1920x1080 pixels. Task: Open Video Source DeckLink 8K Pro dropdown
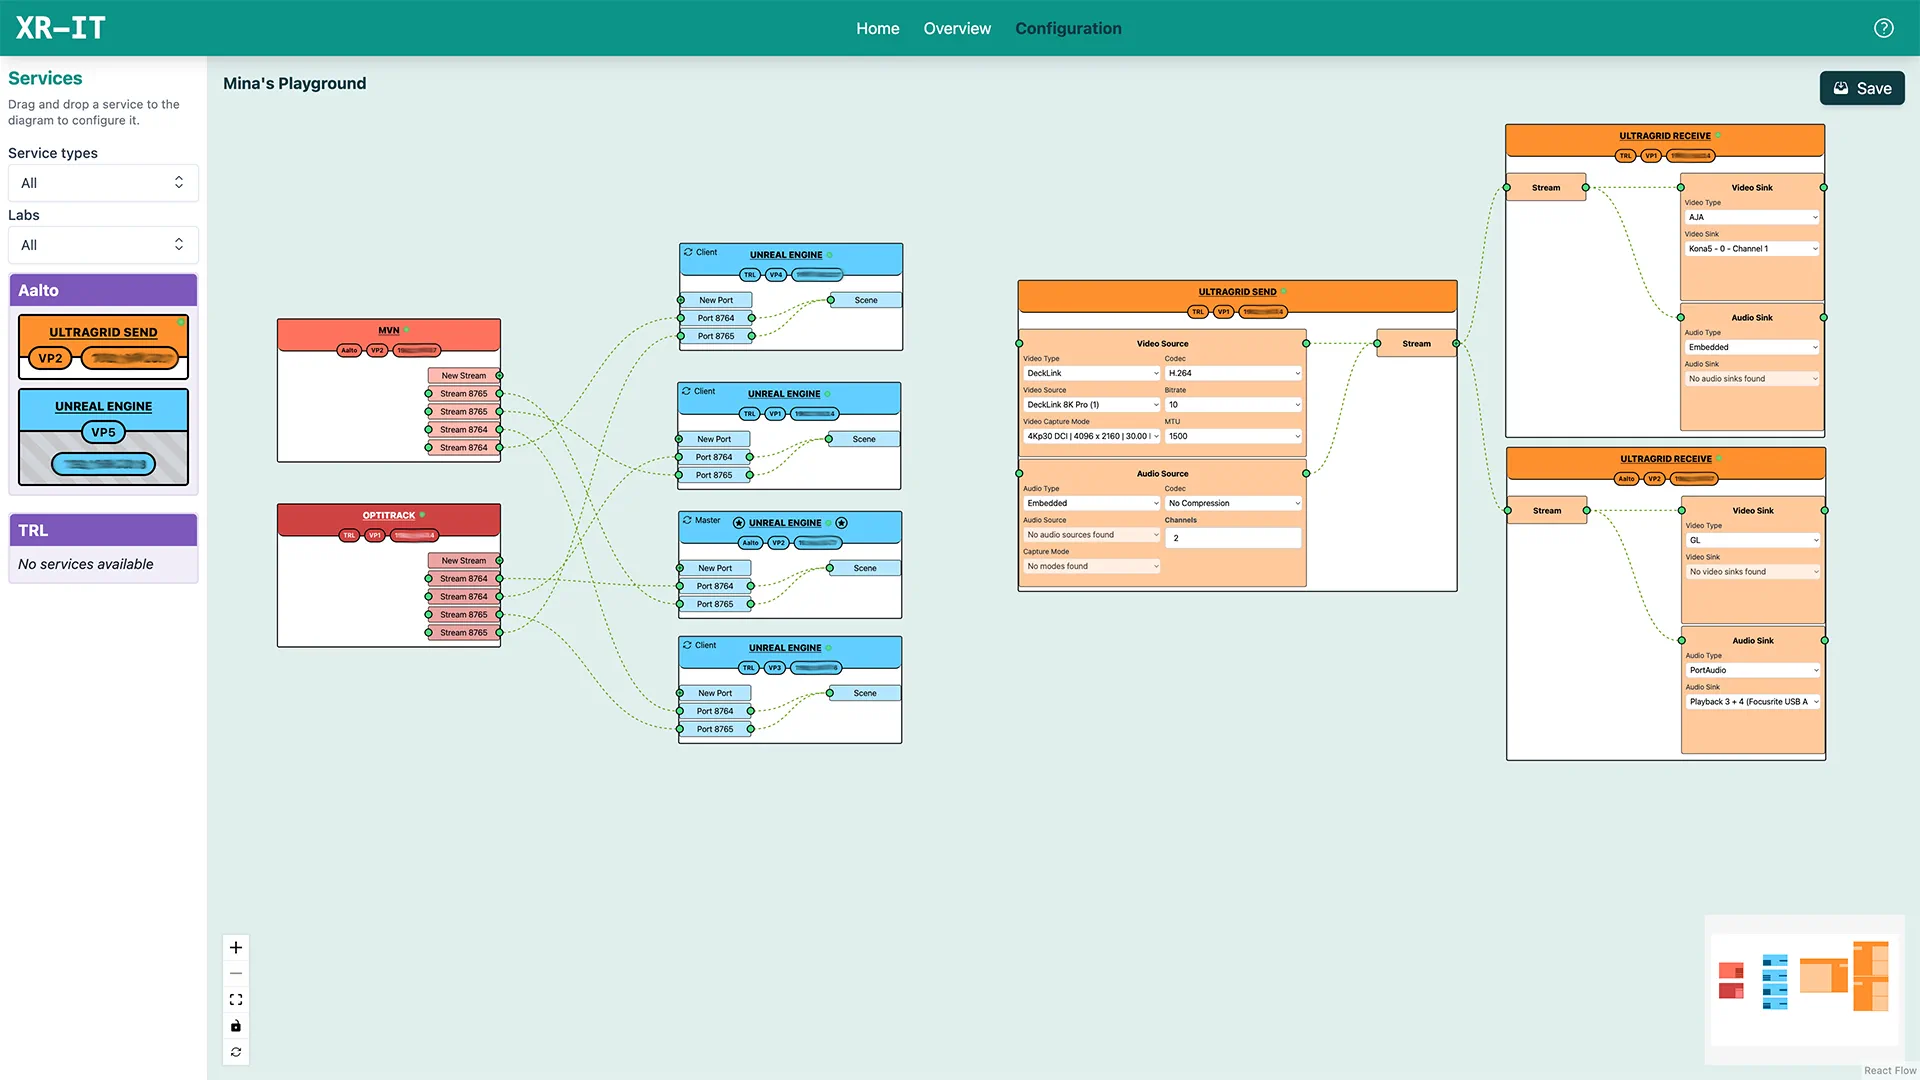coord(1092,405)
